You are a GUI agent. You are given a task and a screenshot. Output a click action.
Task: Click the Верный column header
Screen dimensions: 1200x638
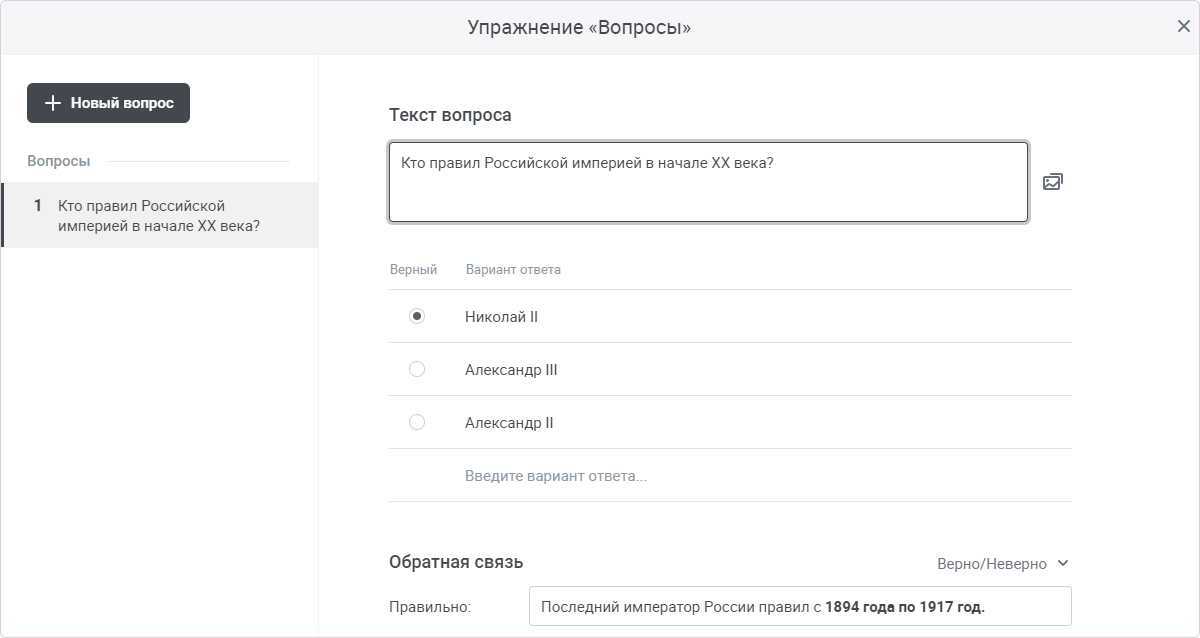(x=413, y=269)
